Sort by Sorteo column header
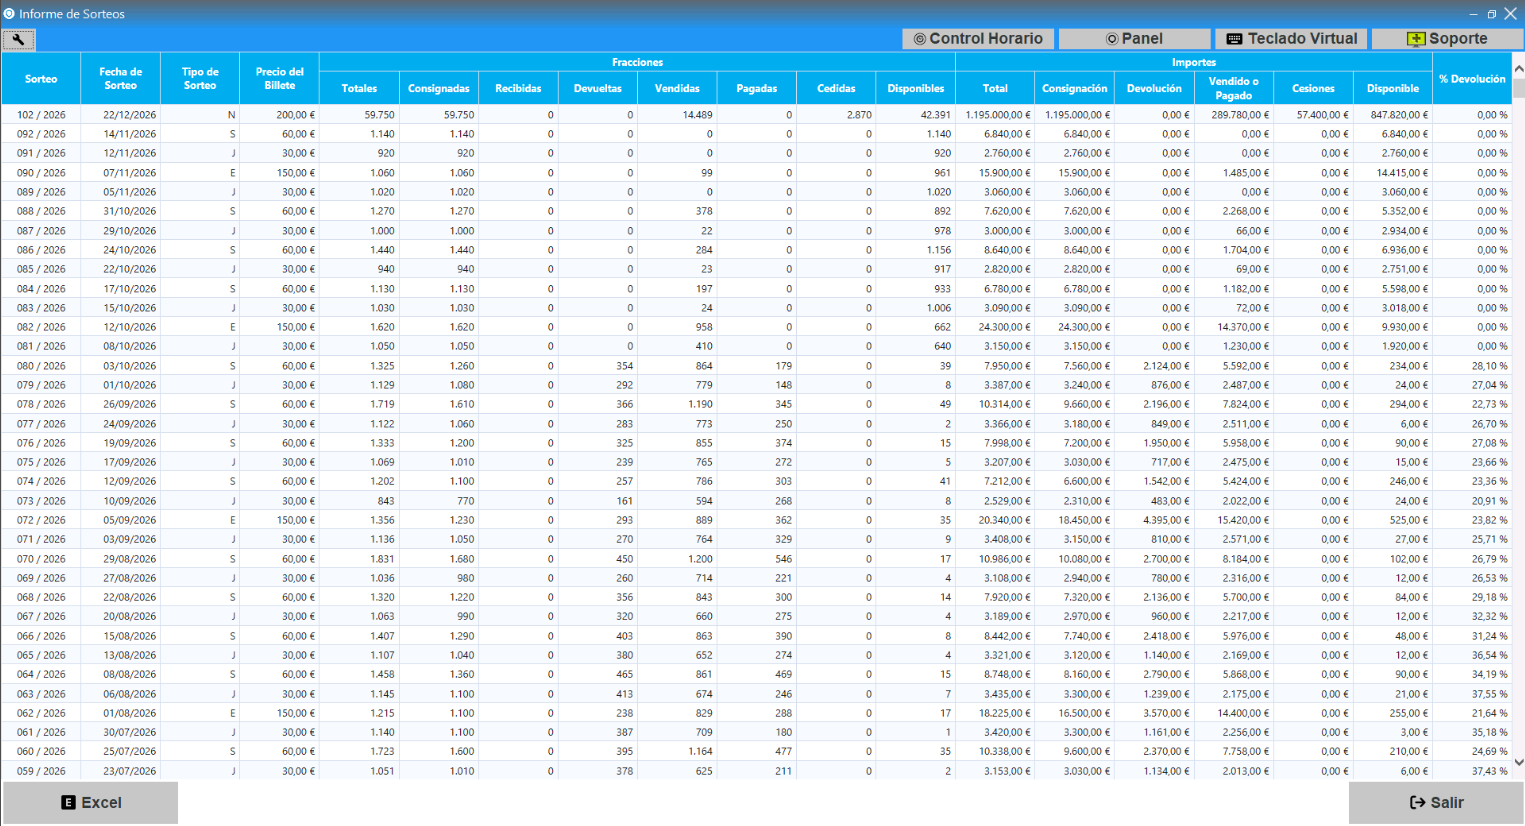Screen dimensions: 1525x826 click(x=41, y=79)
